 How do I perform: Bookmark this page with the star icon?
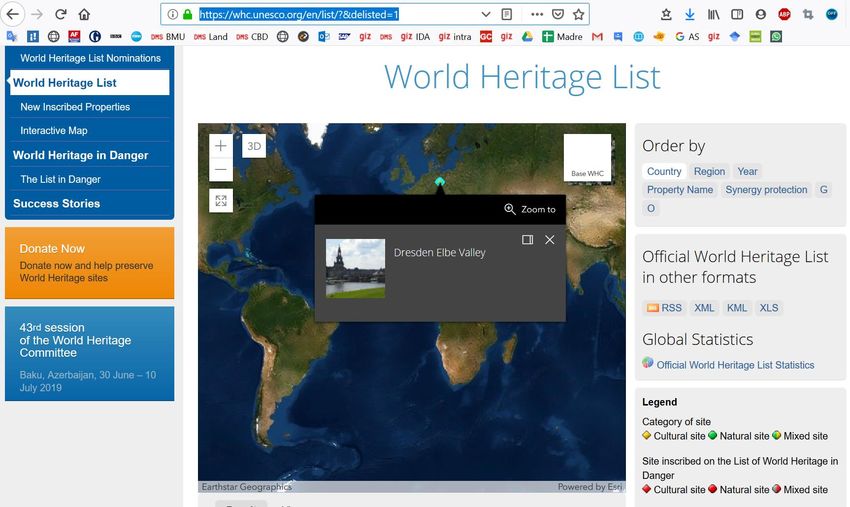[x=578, y=15]
